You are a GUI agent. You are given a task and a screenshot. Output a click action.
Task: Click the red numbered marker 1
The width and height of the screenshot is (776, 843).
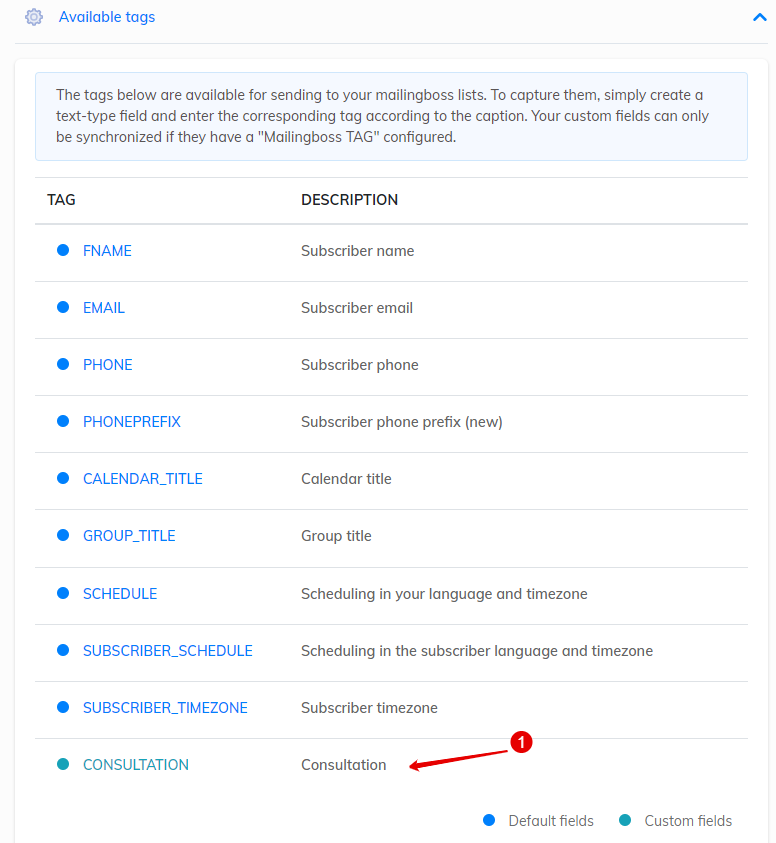[521, 742]
